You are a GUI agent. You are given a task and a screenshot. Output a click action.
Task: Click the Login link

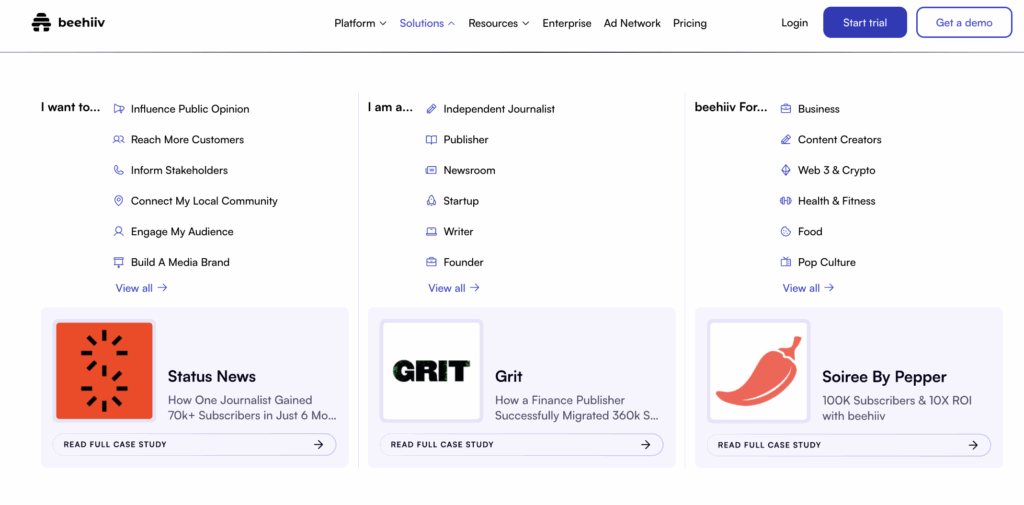point(794,23)
